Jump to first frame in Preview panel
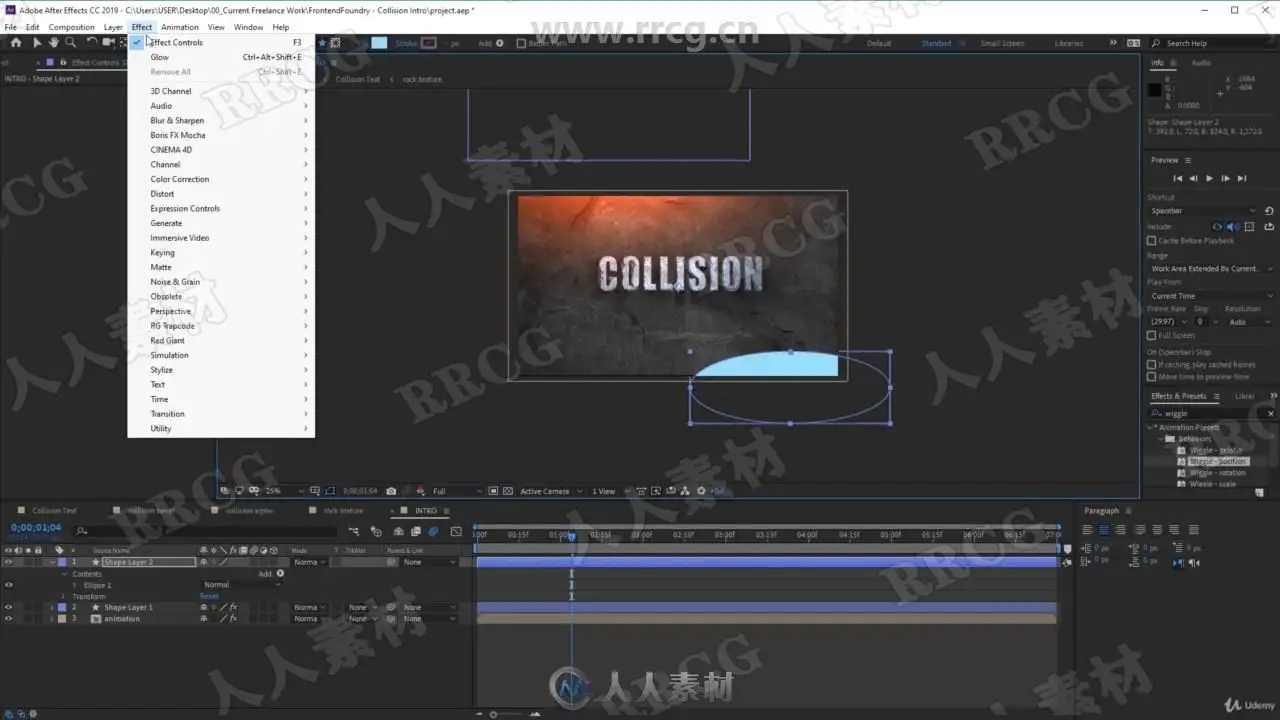Image resolution: width=1280 pixels, height=720 pixels. (x=1177, y=178)
